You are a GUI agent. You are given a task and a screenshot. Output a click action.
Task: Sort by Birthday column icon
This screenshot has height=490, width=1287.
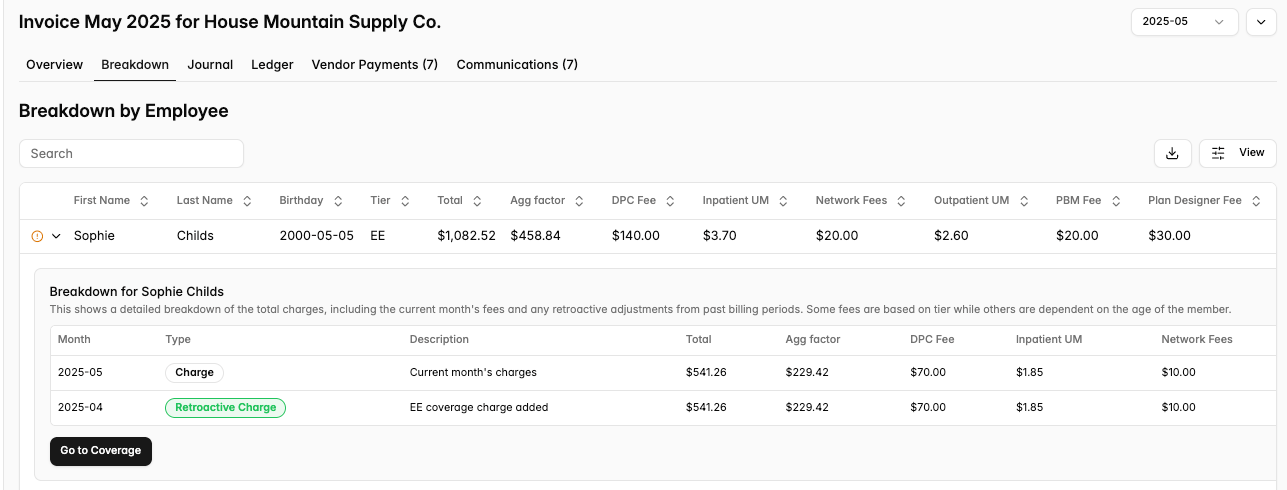[338, 201]
